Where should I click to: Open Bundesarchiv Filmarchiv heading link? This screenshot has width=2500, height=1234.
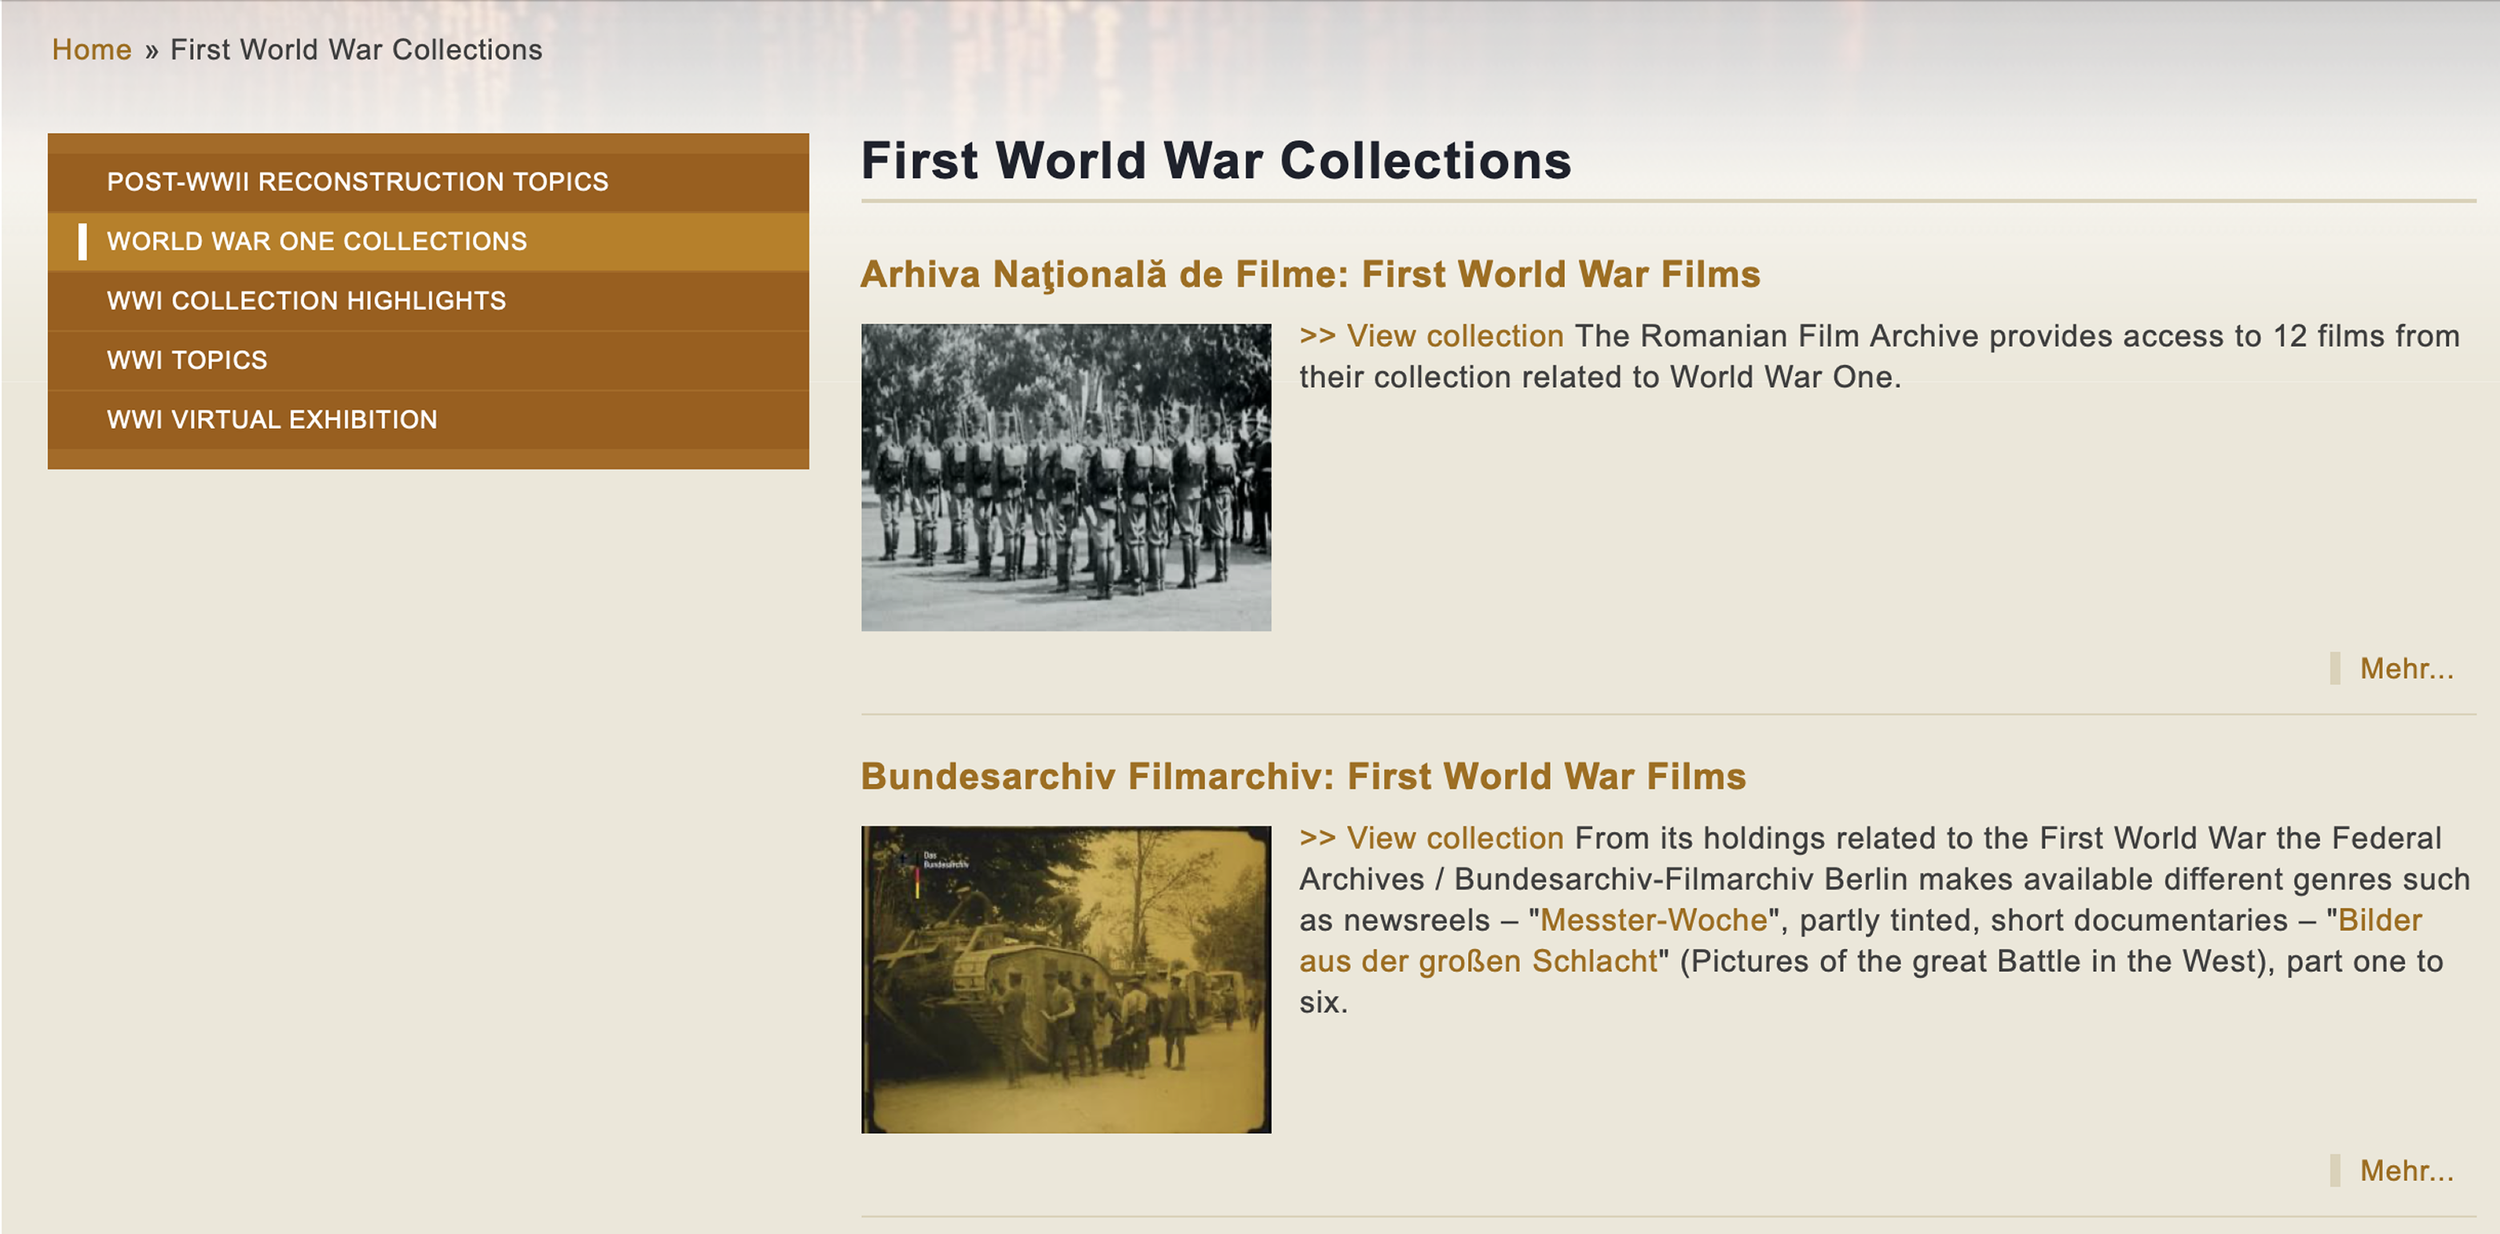[1303, 777]
